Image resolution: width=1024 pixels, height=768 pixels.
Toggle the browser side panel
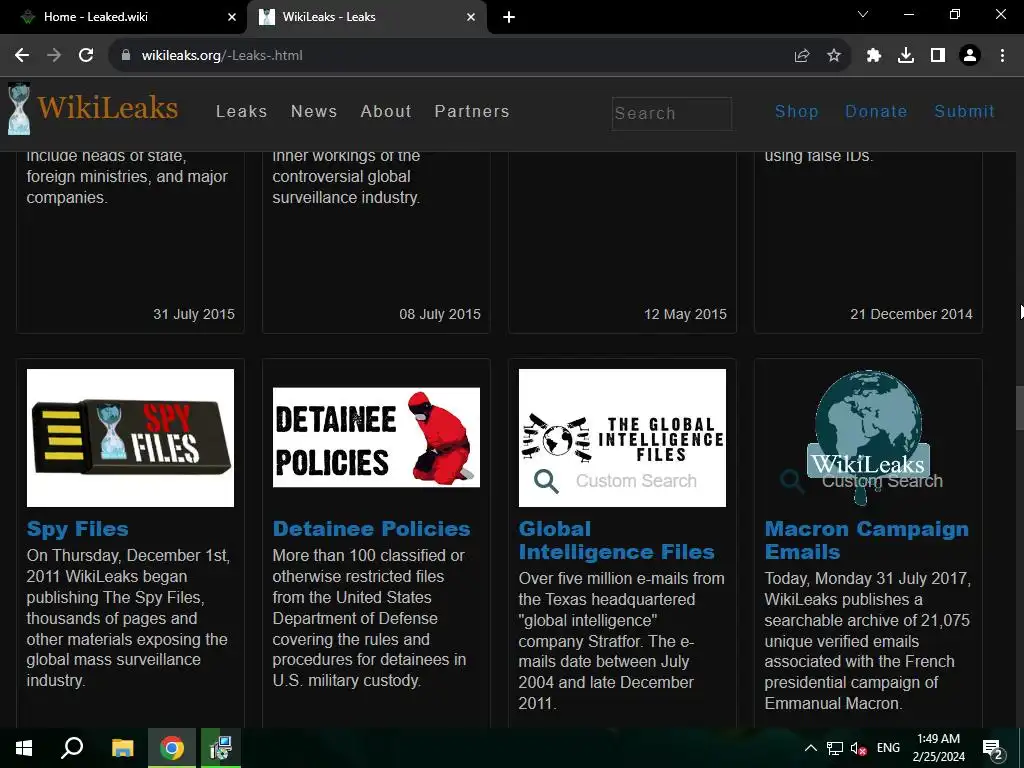point(938,56)
